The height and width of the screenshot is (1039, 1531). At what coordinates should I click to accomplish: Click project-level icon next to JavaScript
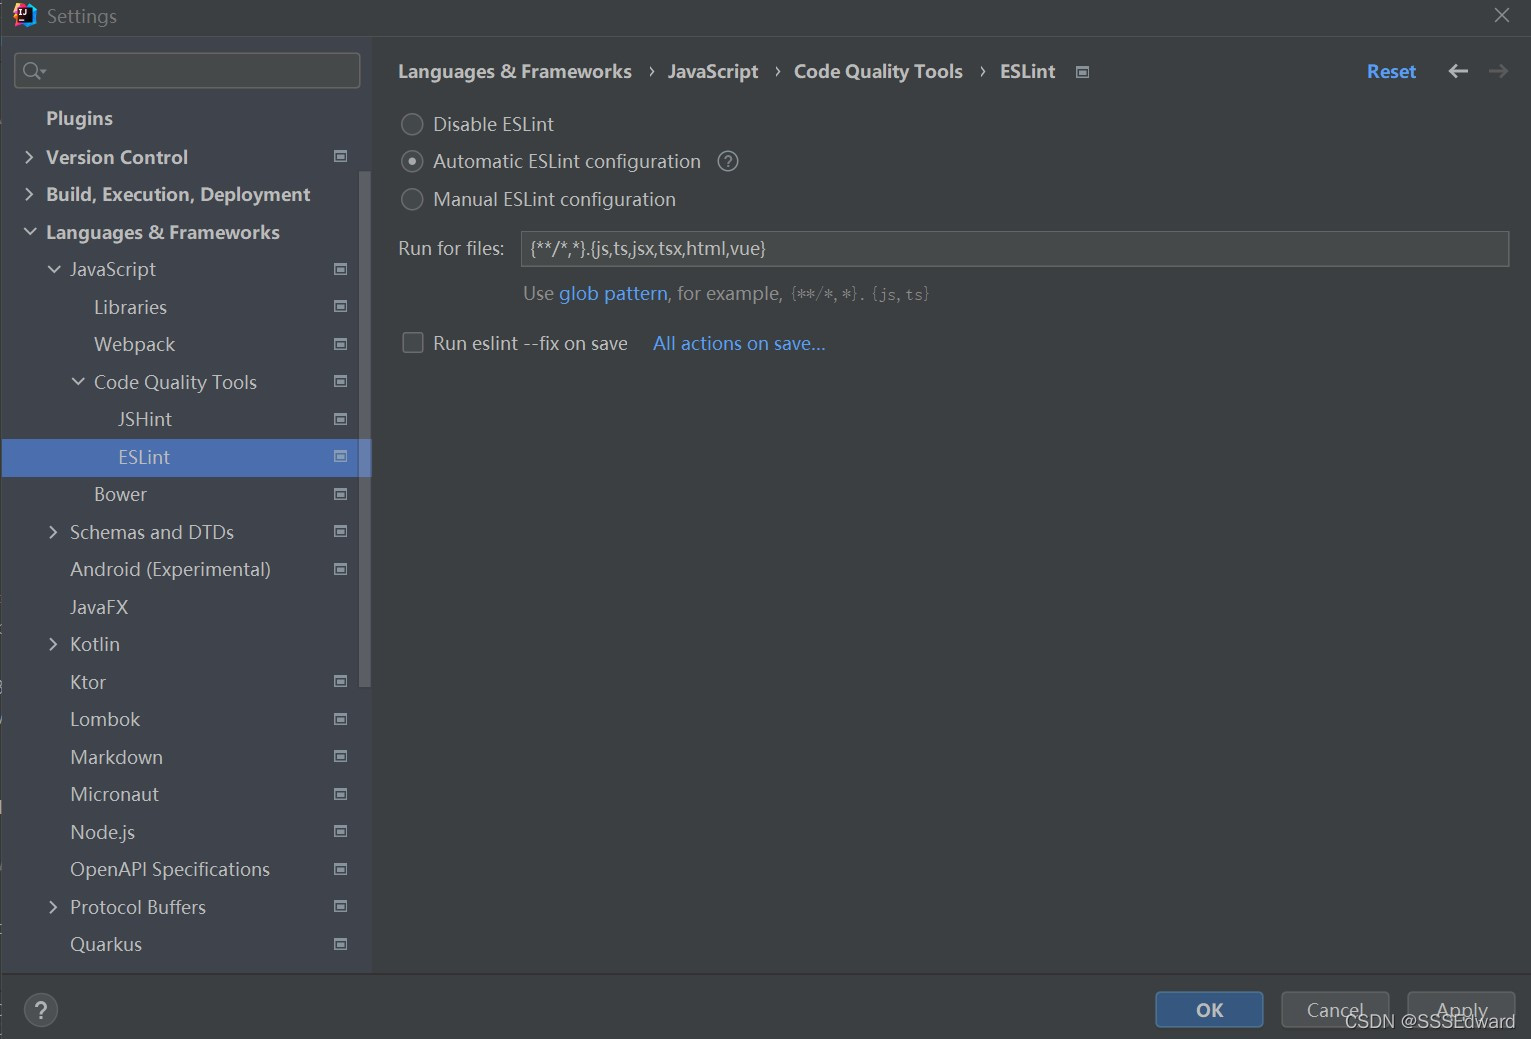click(340, 269)
